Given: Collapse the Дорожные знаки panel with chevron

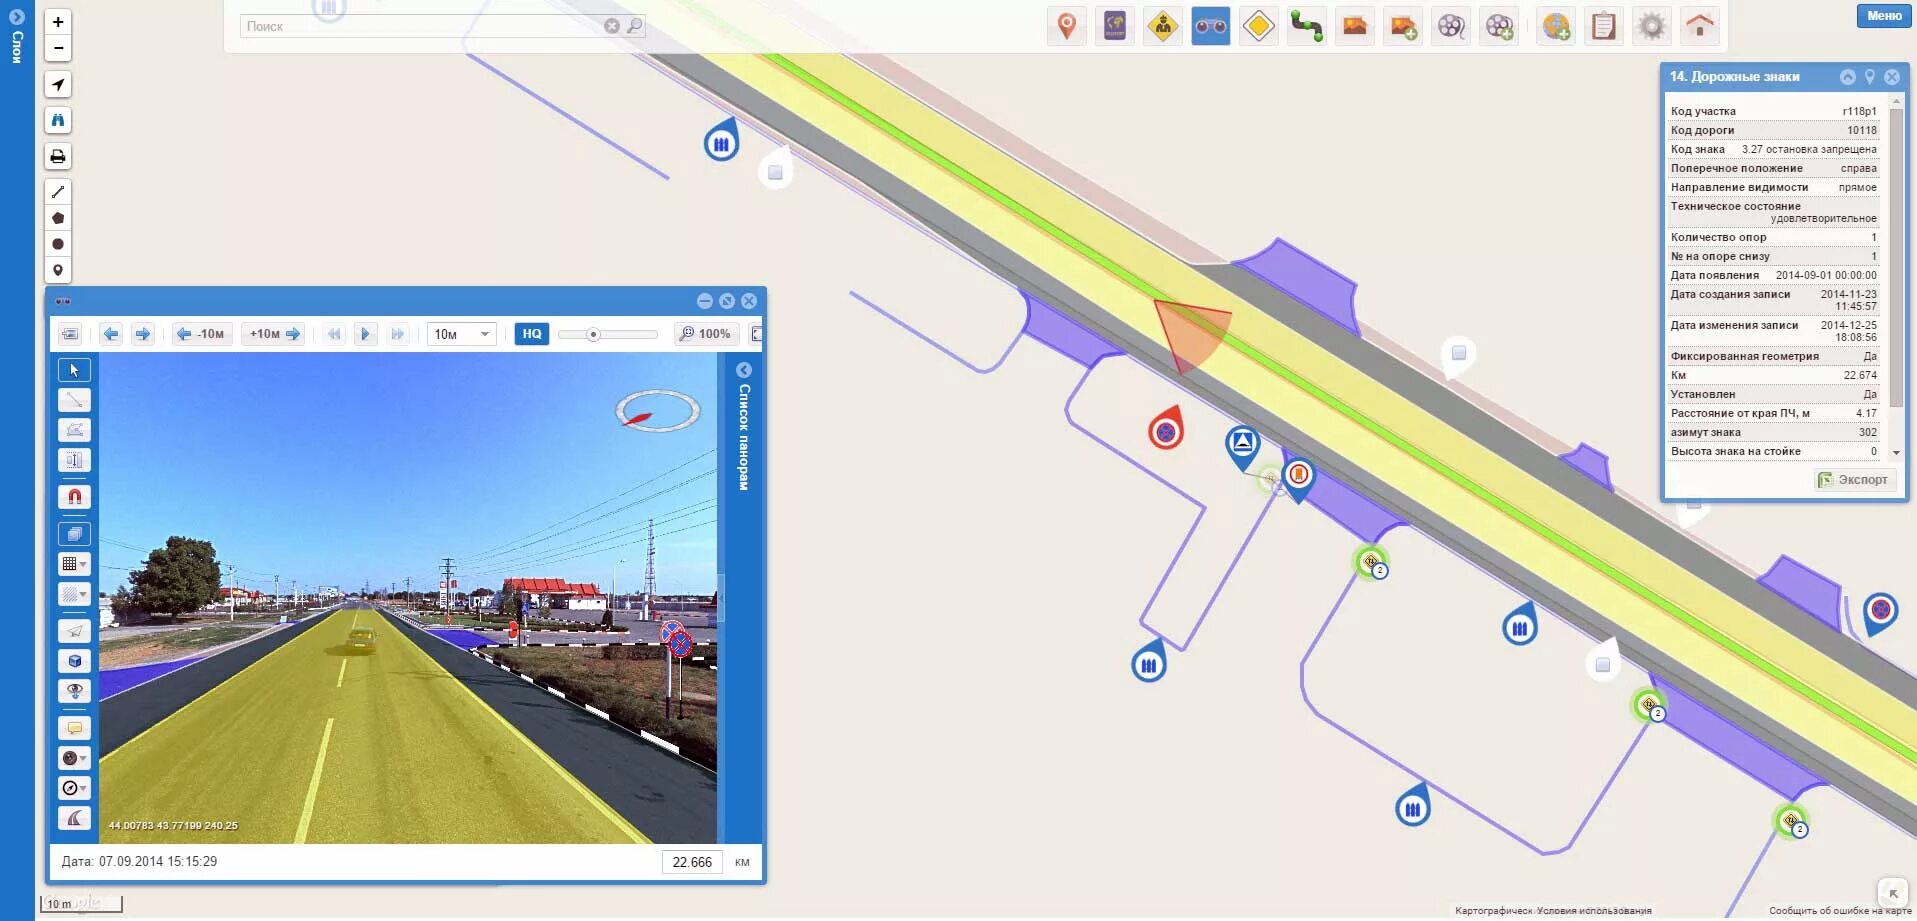Looking at the screenshot, I should pyautogui.click(x=1847, y=77).
